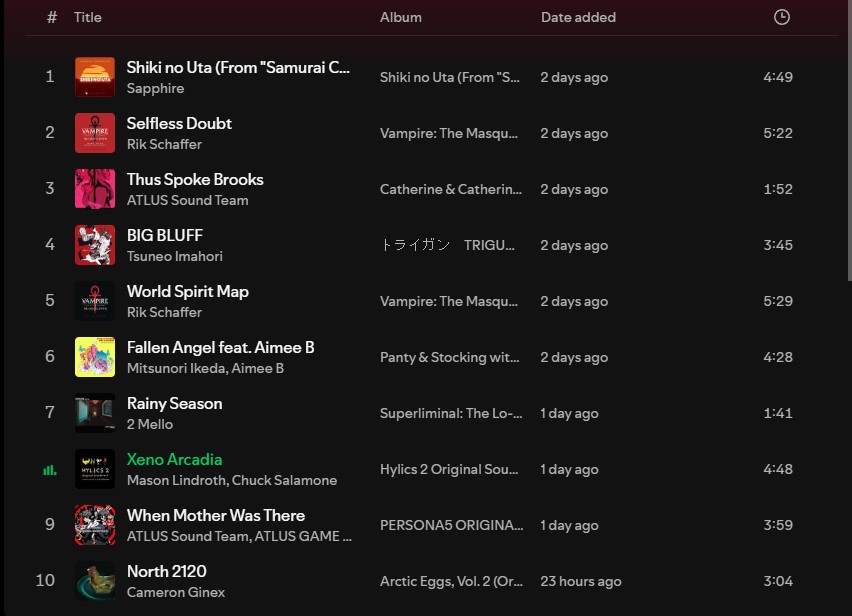
Task: Open artist Sapphire
Action: point(155,88)
